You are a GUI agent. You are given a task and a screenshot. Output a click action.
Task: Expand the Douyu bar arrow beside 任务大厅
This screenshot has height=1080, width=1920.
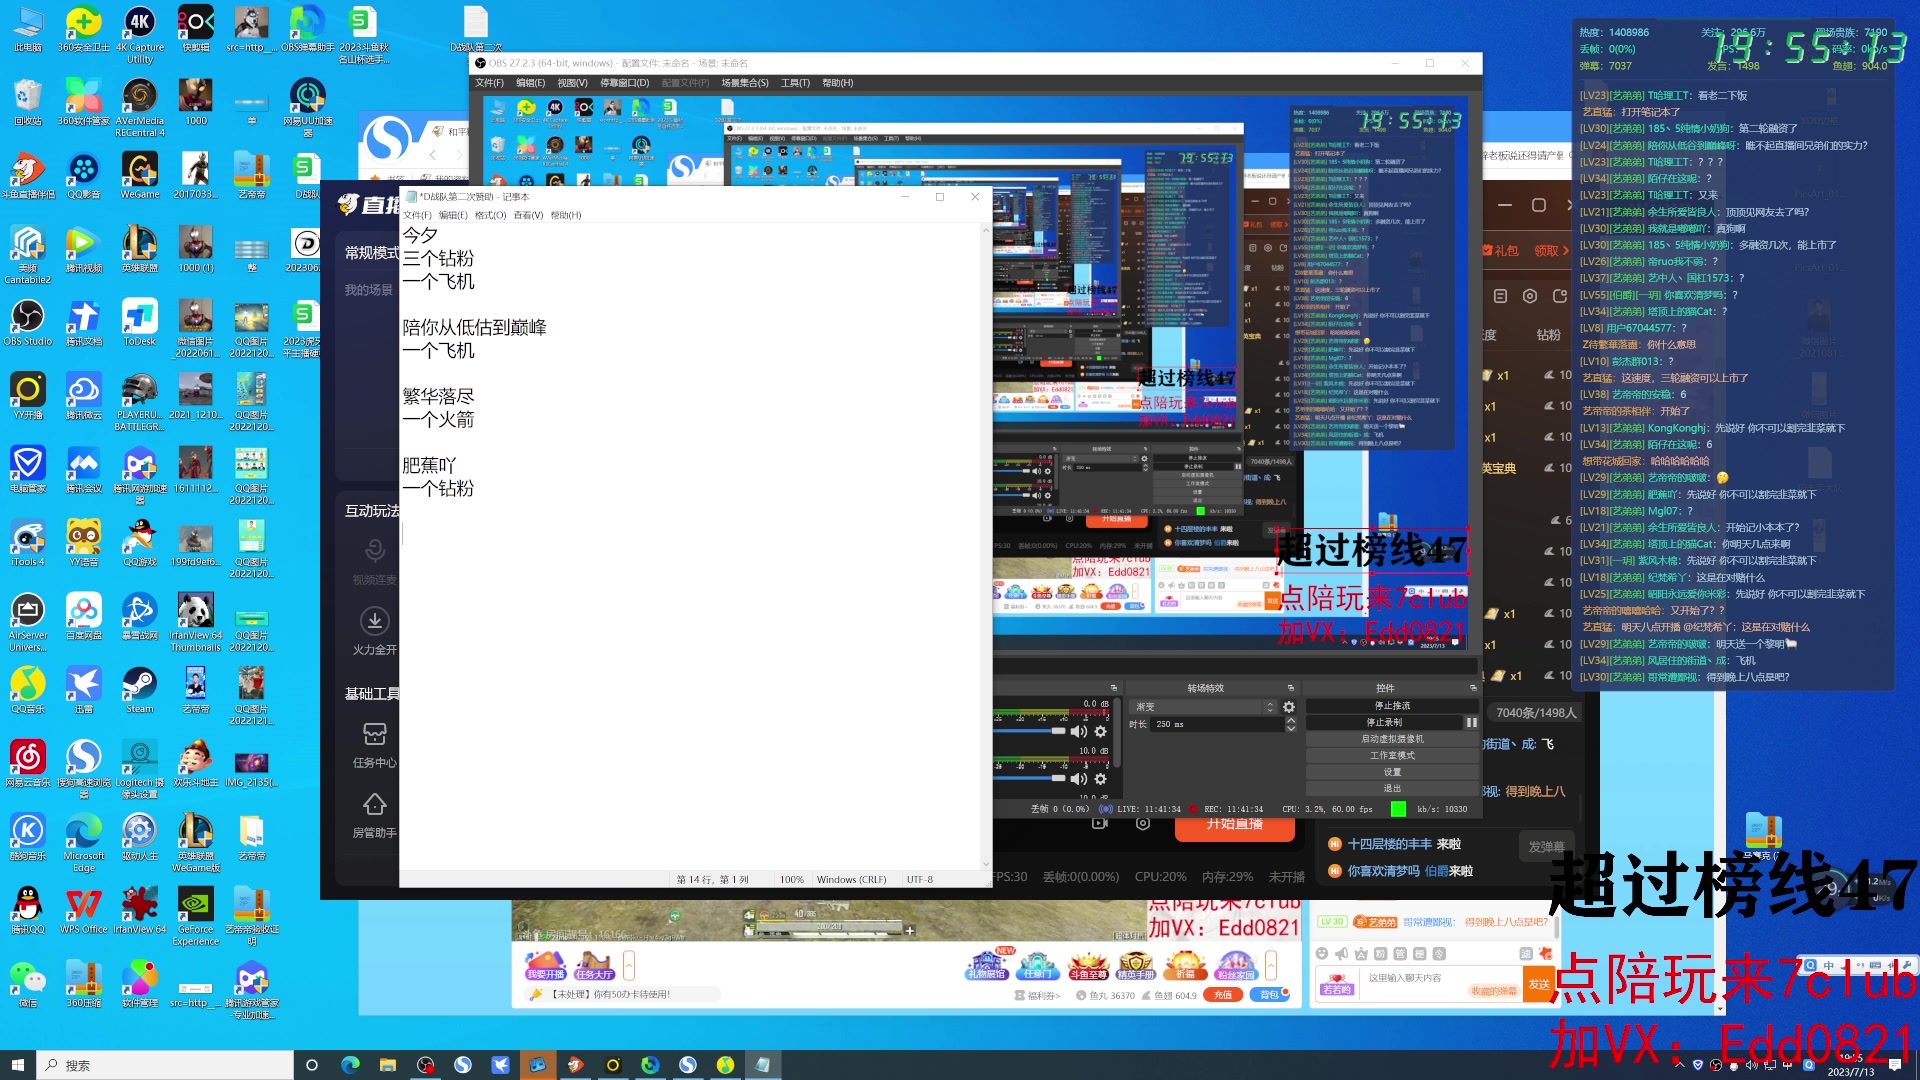coord(629,966)
